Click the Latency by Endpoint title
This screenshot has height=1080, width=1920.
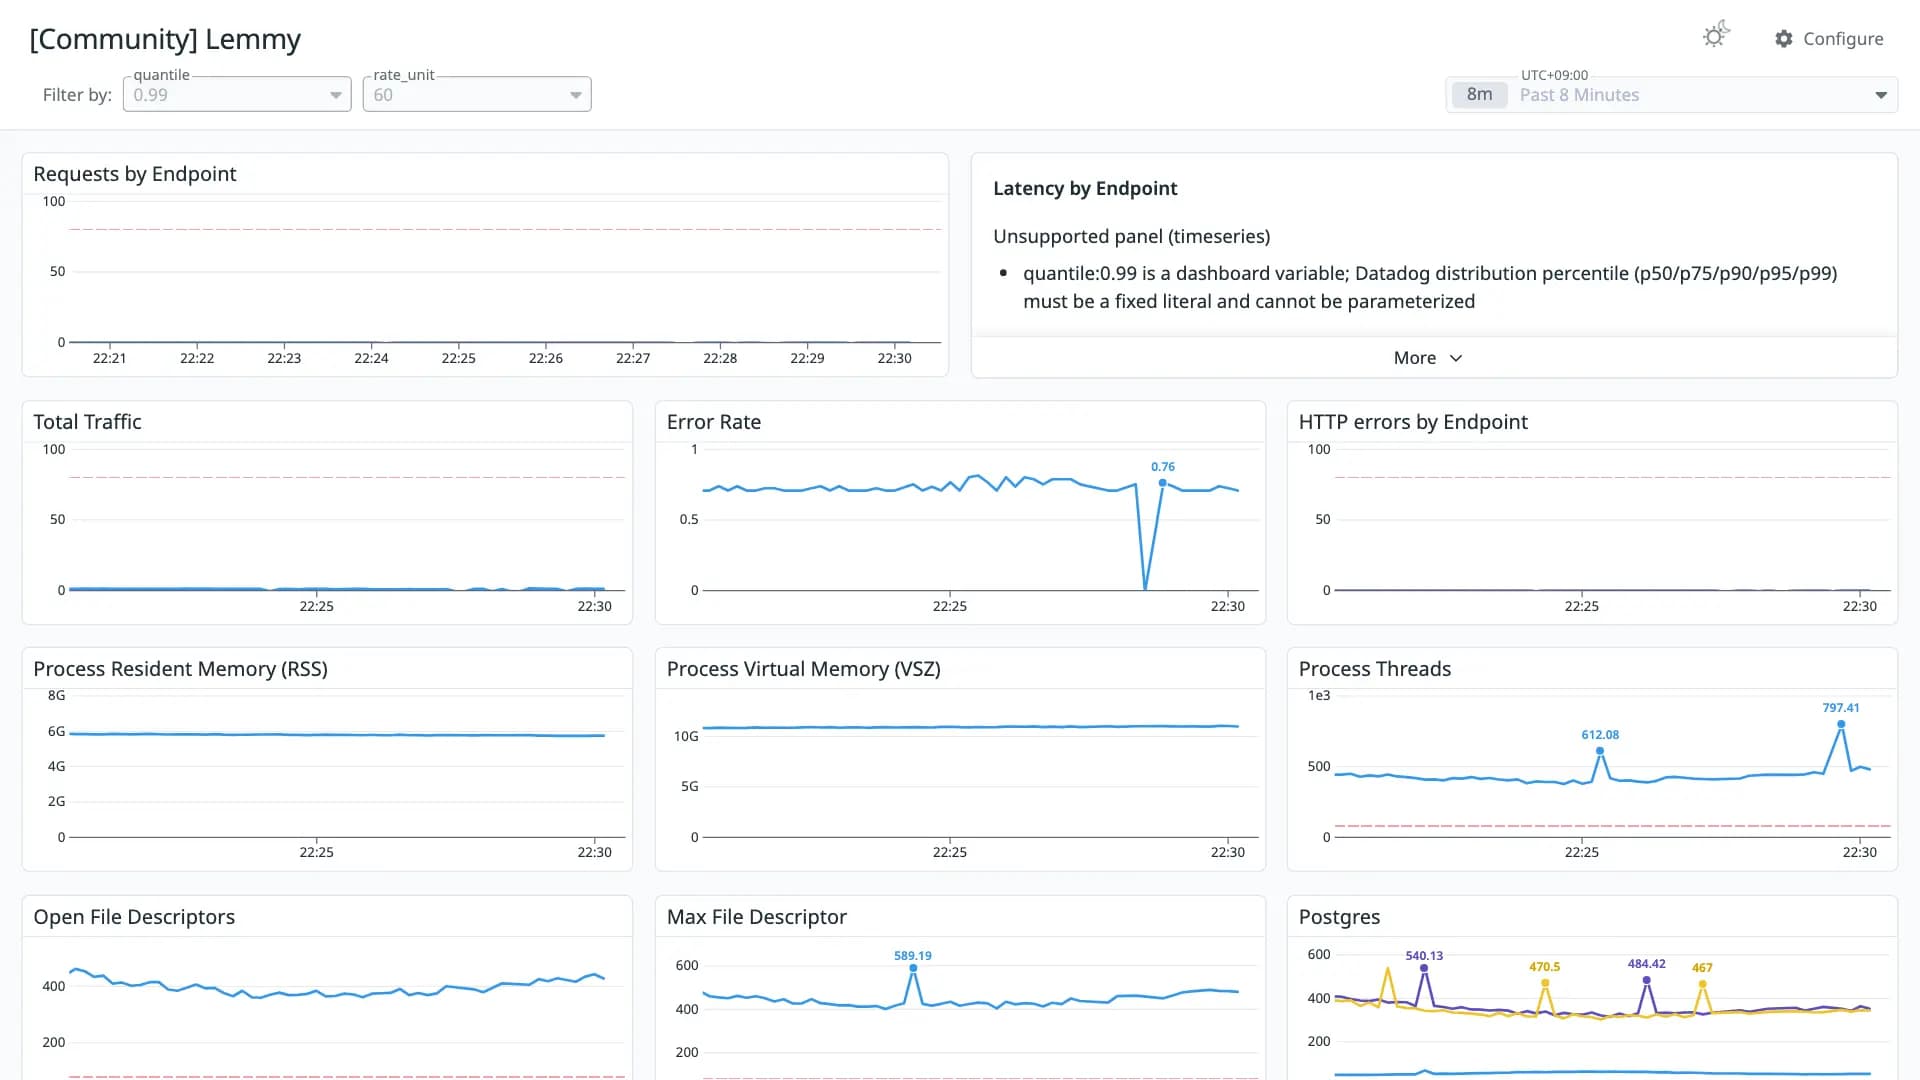[1085, 189]
